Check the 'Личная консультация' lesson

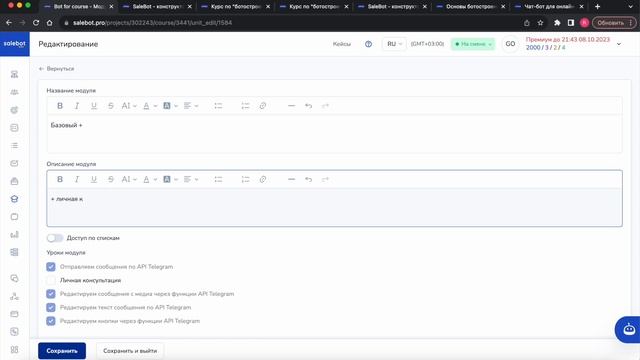(x=51, y=280)
